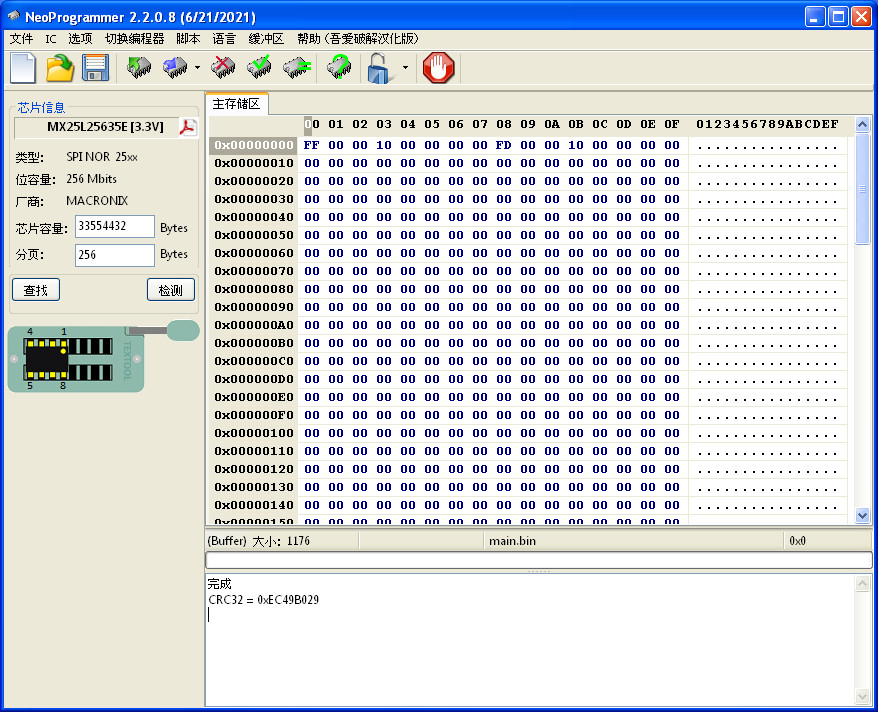Click the 芯片容量 input field

click(115, 226)
